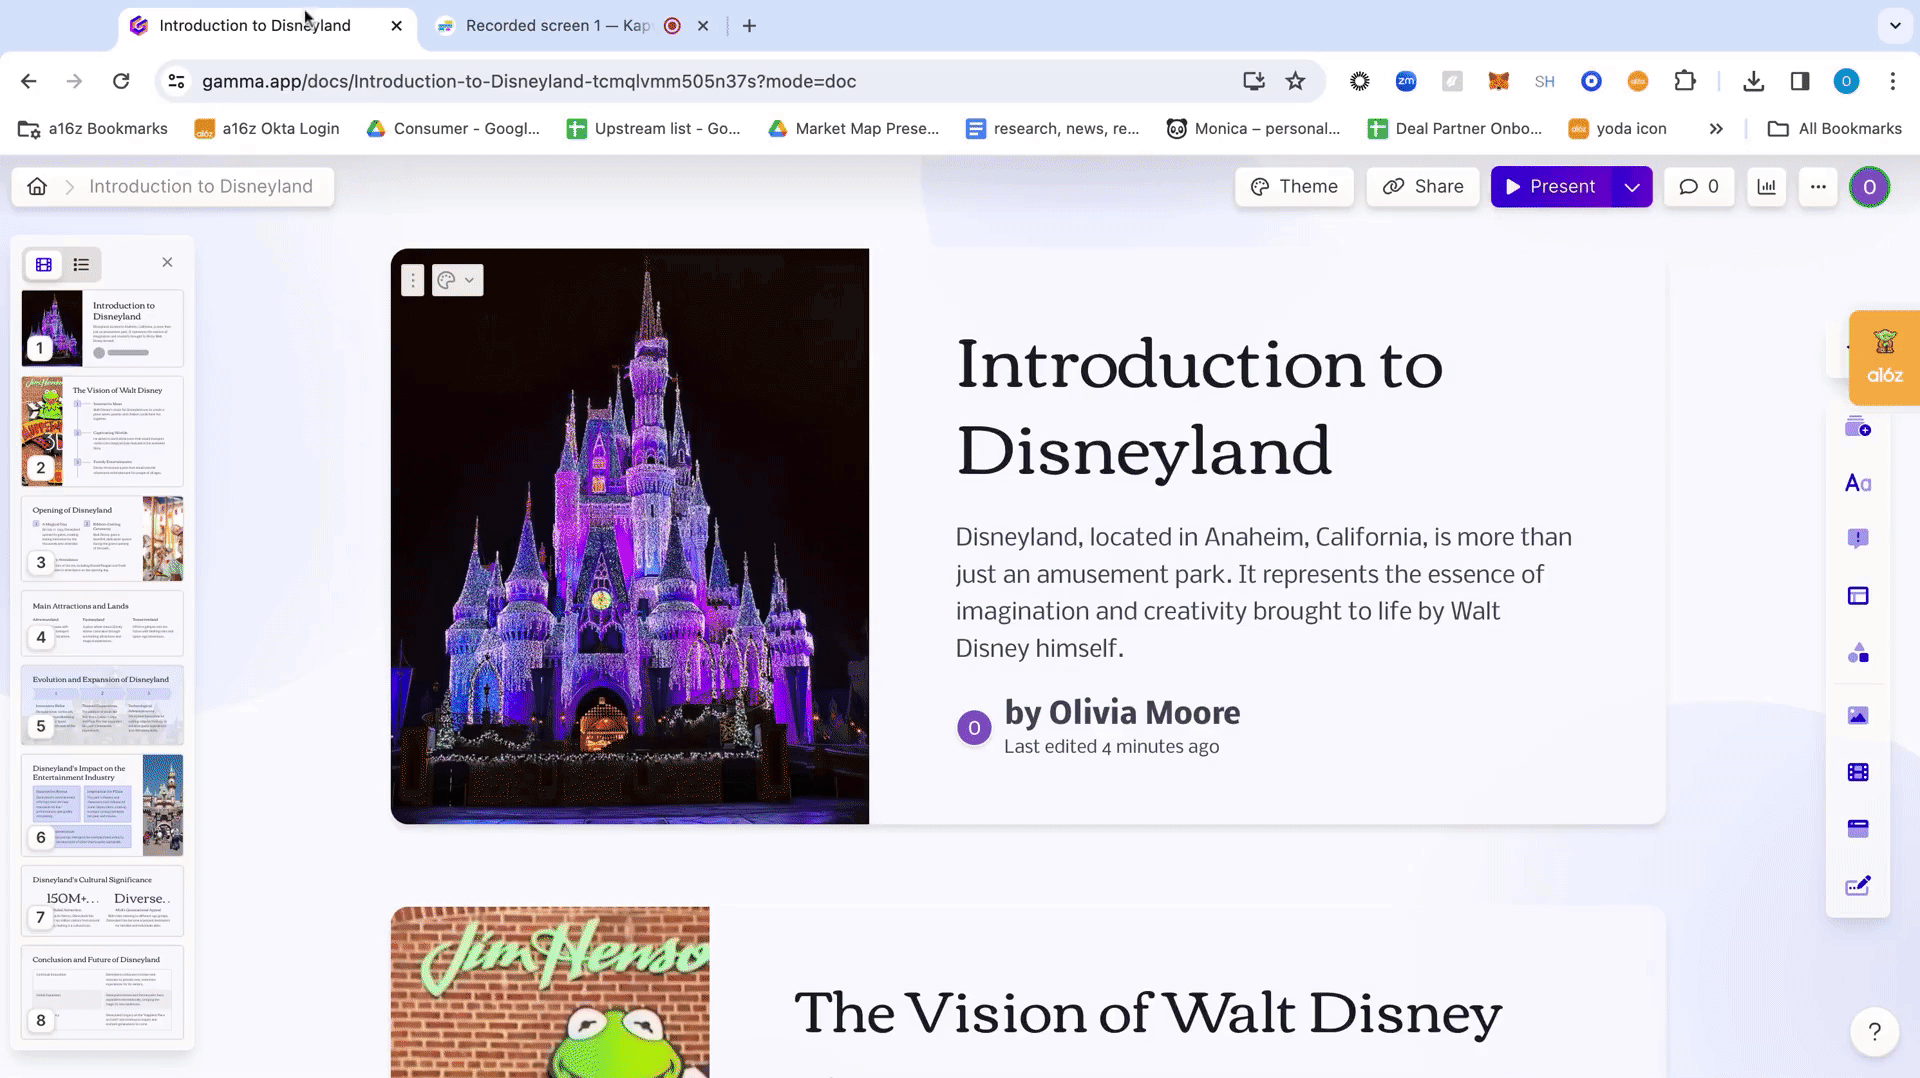
Task: Open the Share dialog
Action: click(x=1423, y=187)
